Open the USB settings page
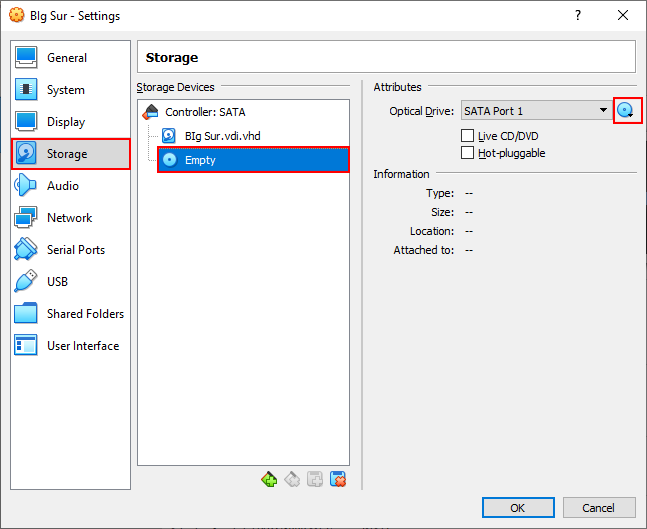Image resolution: width=647 pixels, height=529 pixels. [57, 282]
